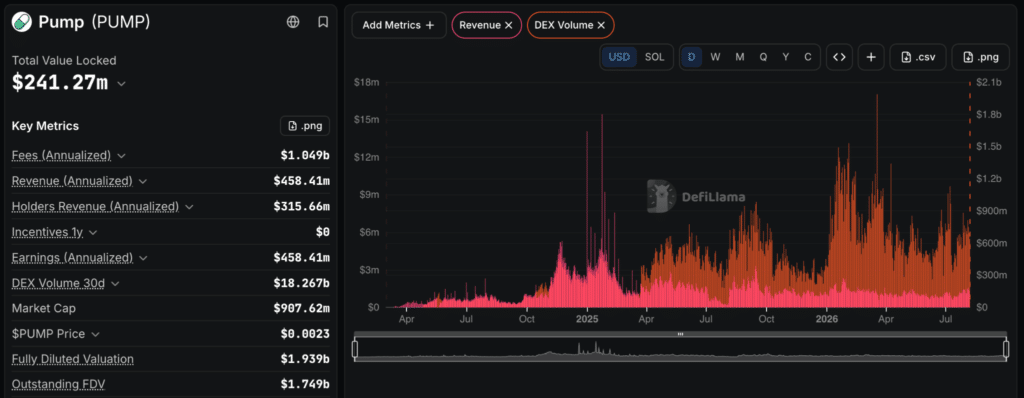
Task: Download chart as .png
Action: [981, 57]
